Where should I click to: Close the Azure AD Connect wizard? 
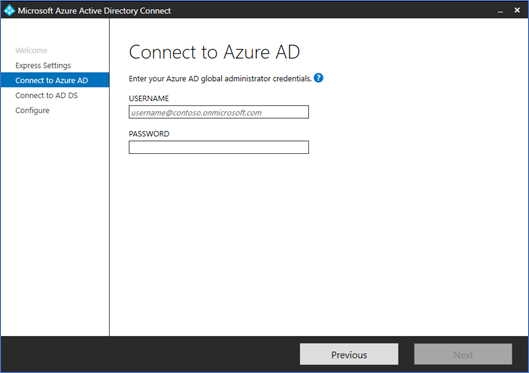(517, 10)
